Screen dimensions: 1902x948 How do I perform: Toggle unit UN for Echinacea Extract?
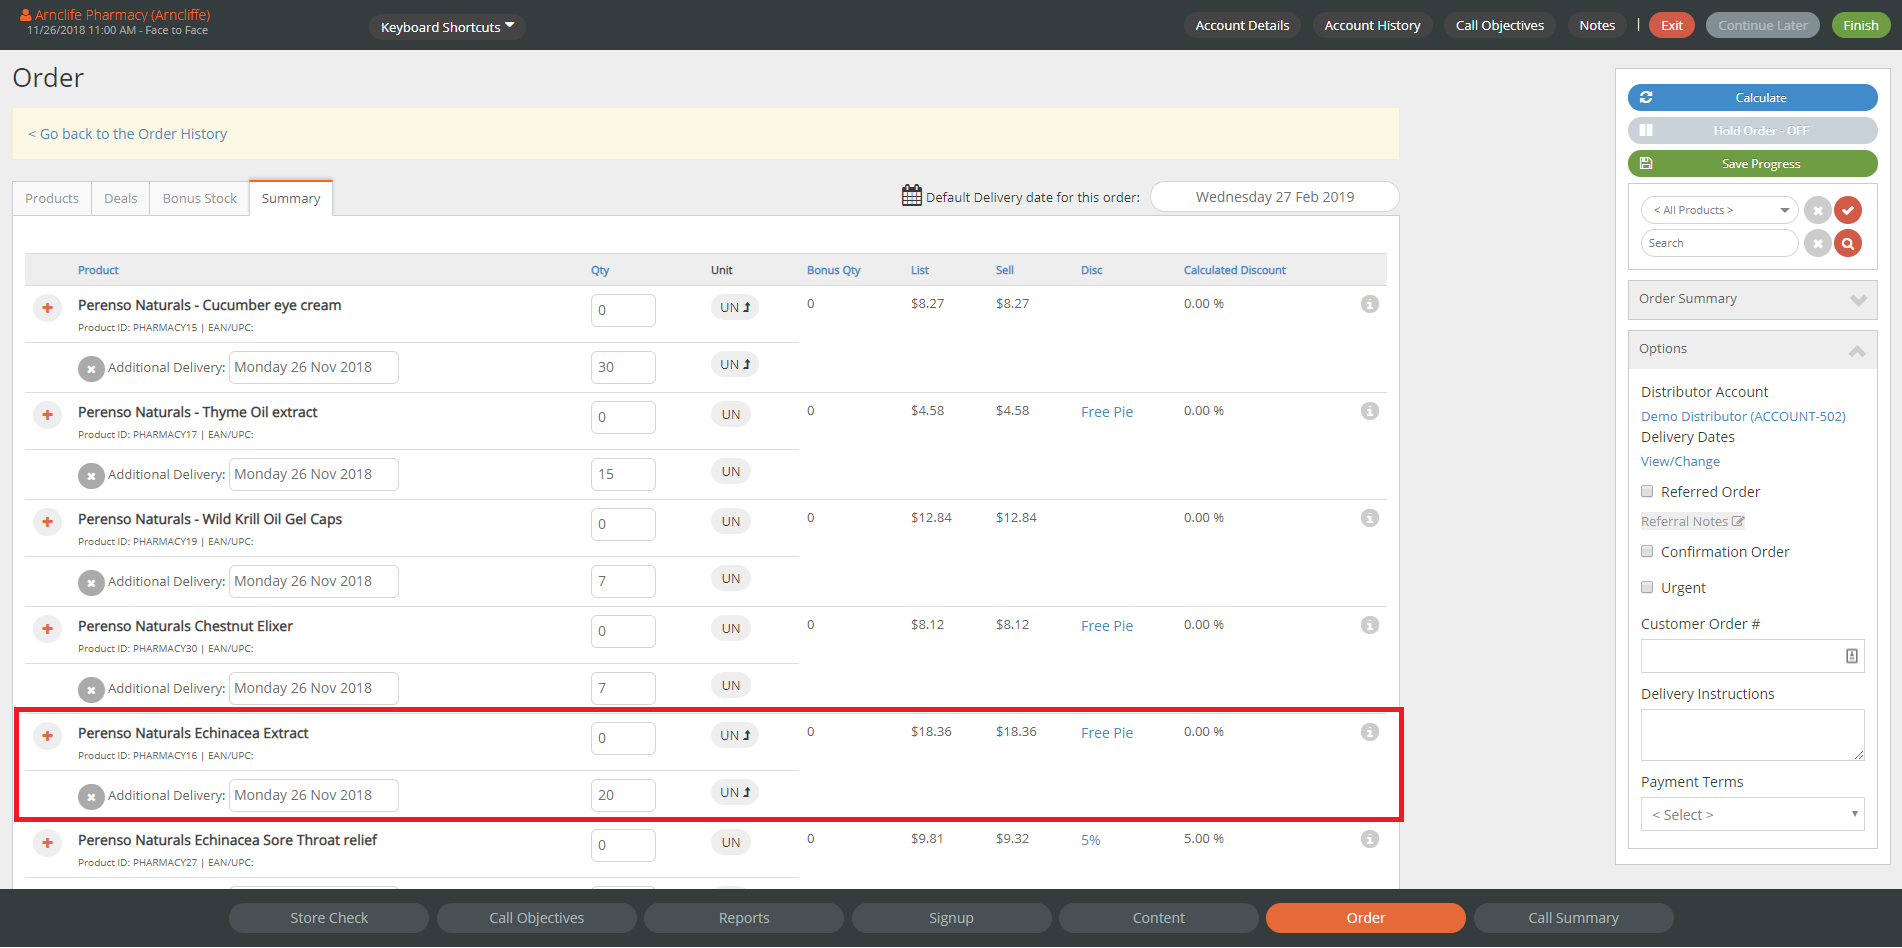pyautogui.click(x=735, y=735)
